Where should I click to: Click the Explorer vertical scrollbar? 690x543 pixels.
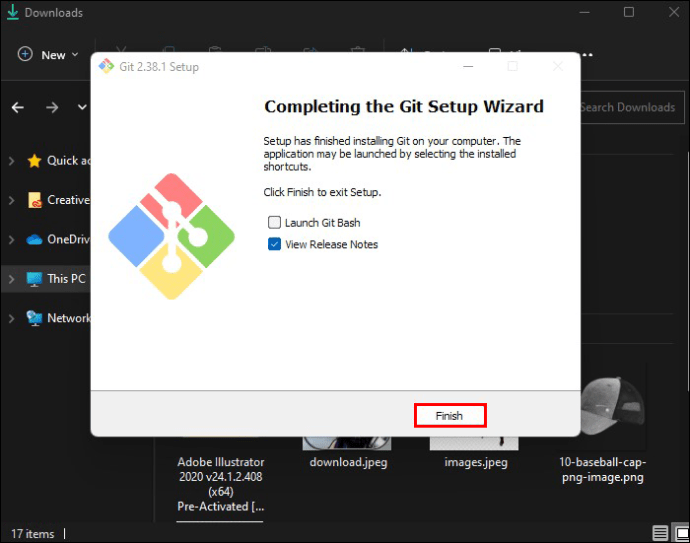(687, 271)
